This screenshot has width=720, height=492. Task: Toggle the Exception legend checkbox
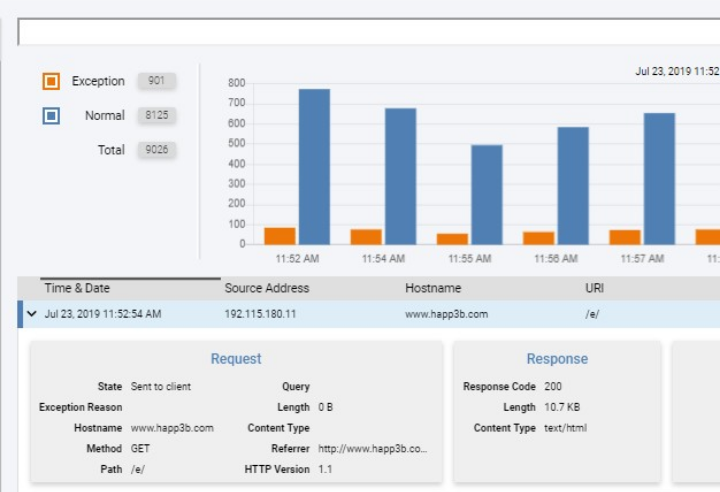point(51,81)
